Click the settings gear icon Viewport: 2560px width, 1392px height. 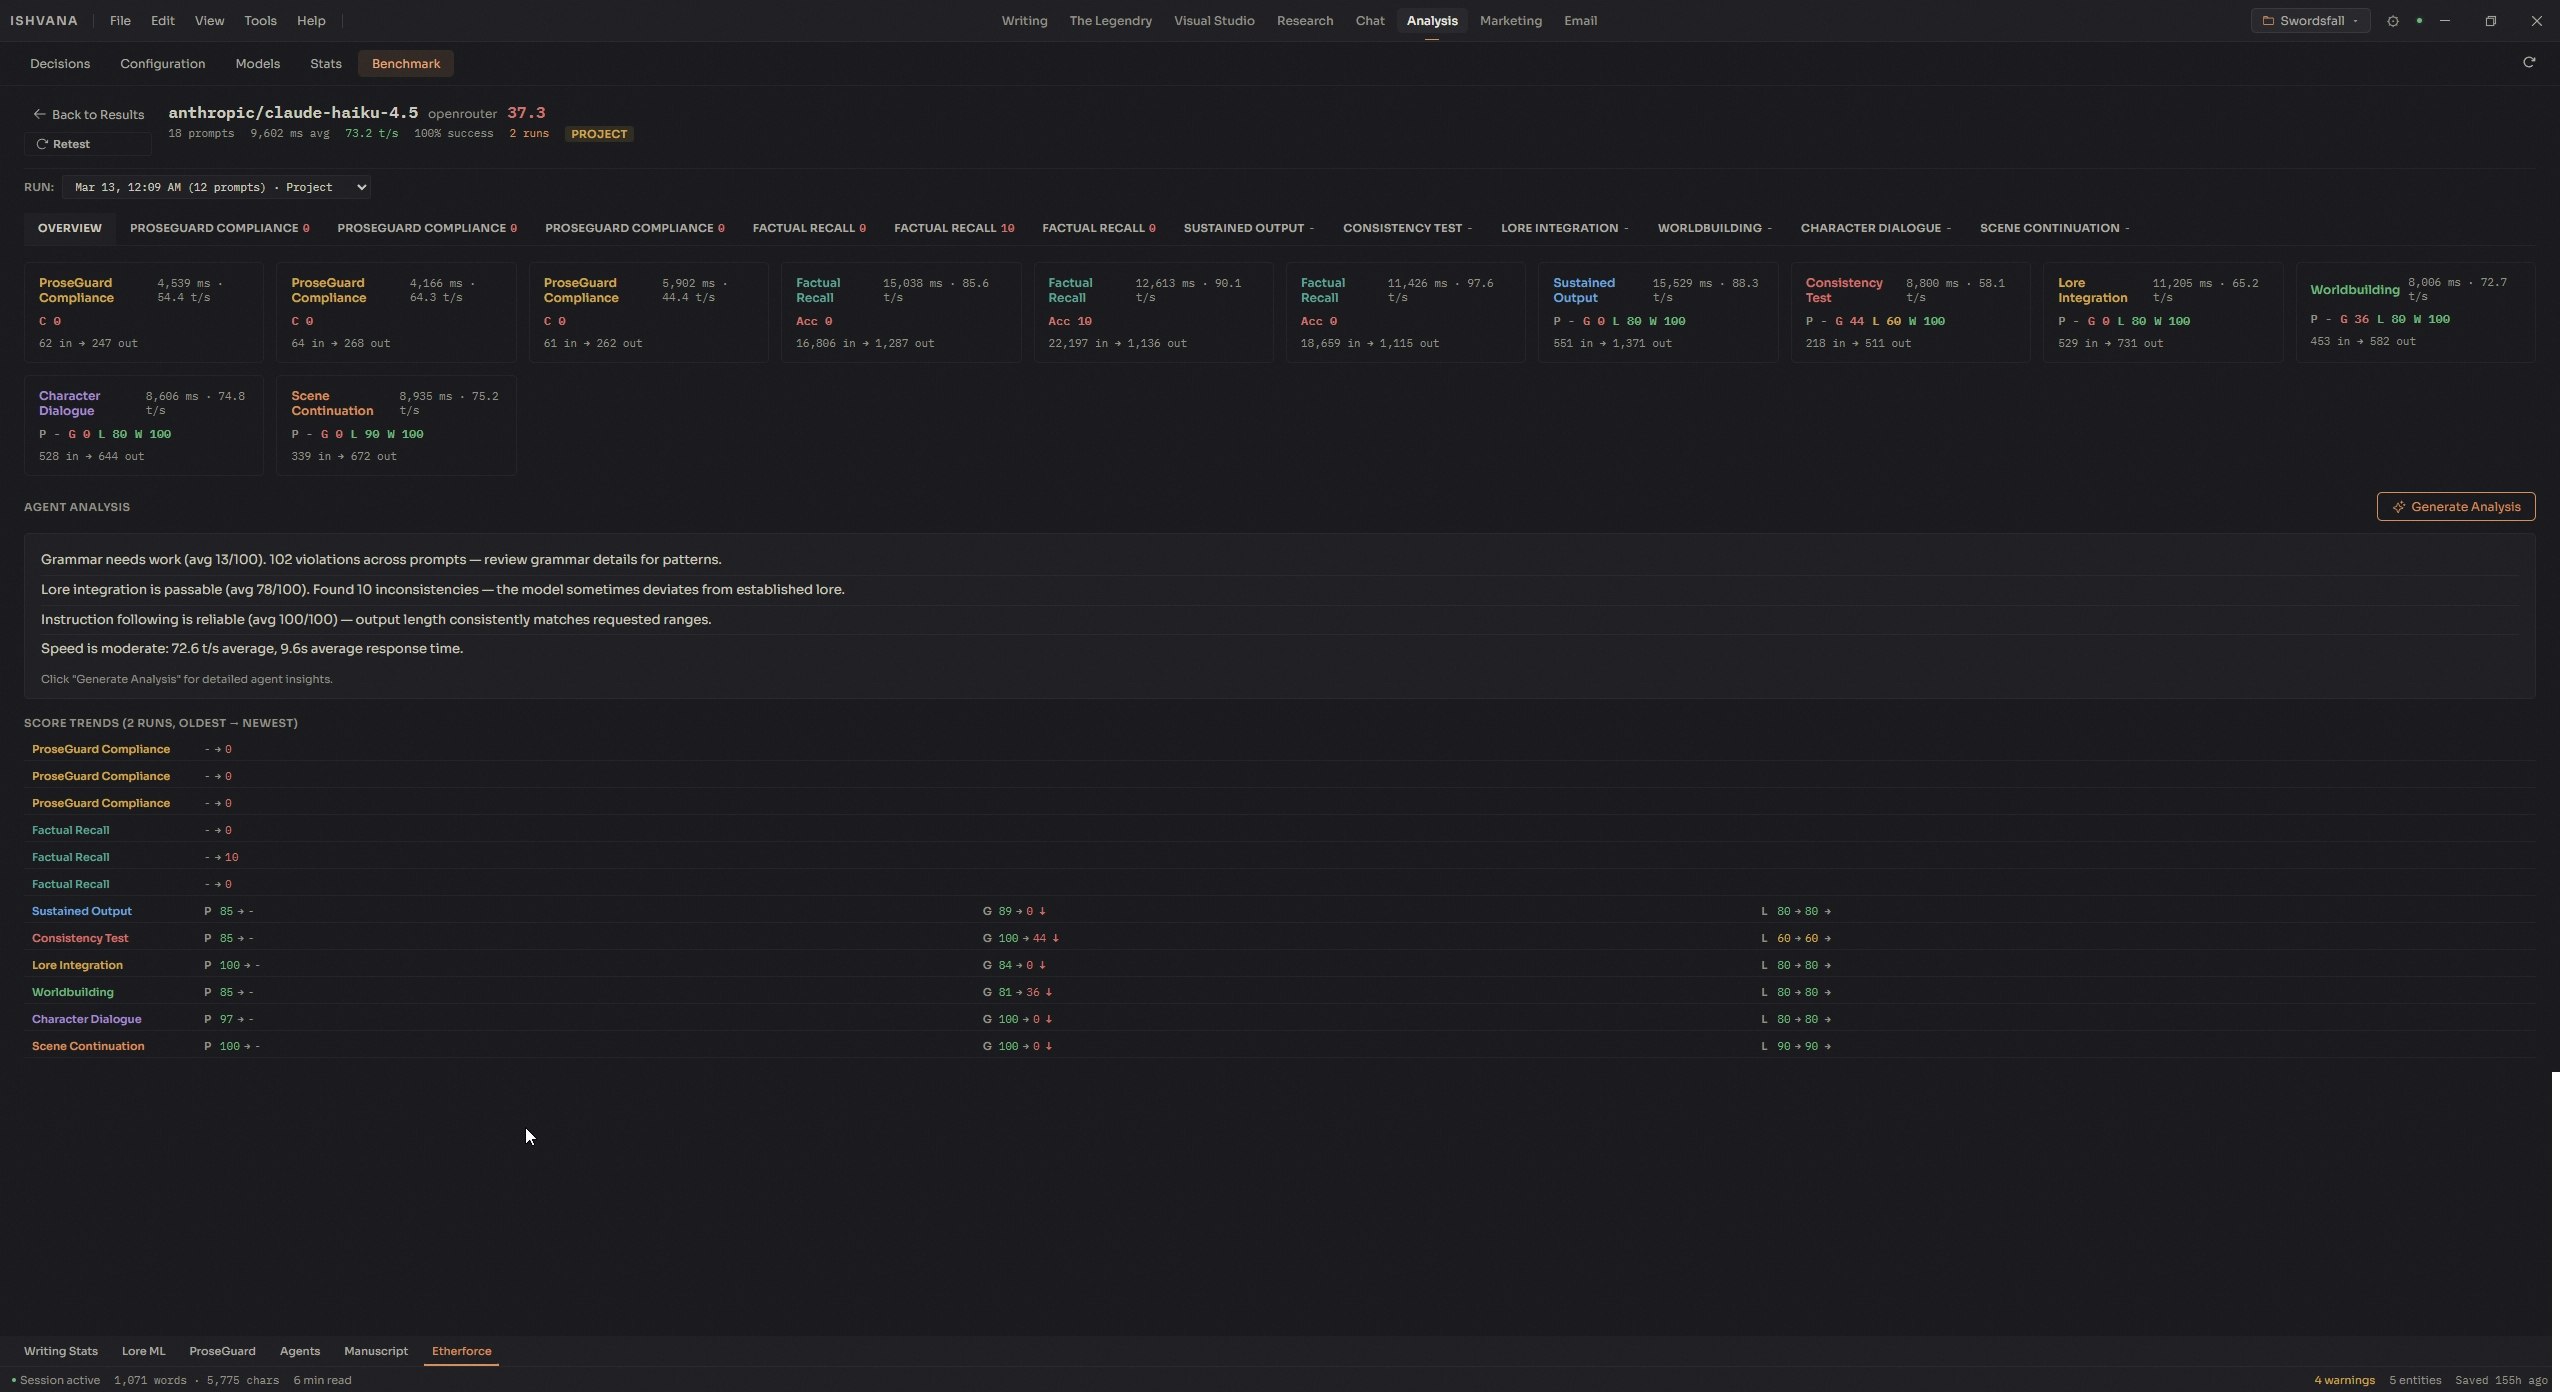2392,21
